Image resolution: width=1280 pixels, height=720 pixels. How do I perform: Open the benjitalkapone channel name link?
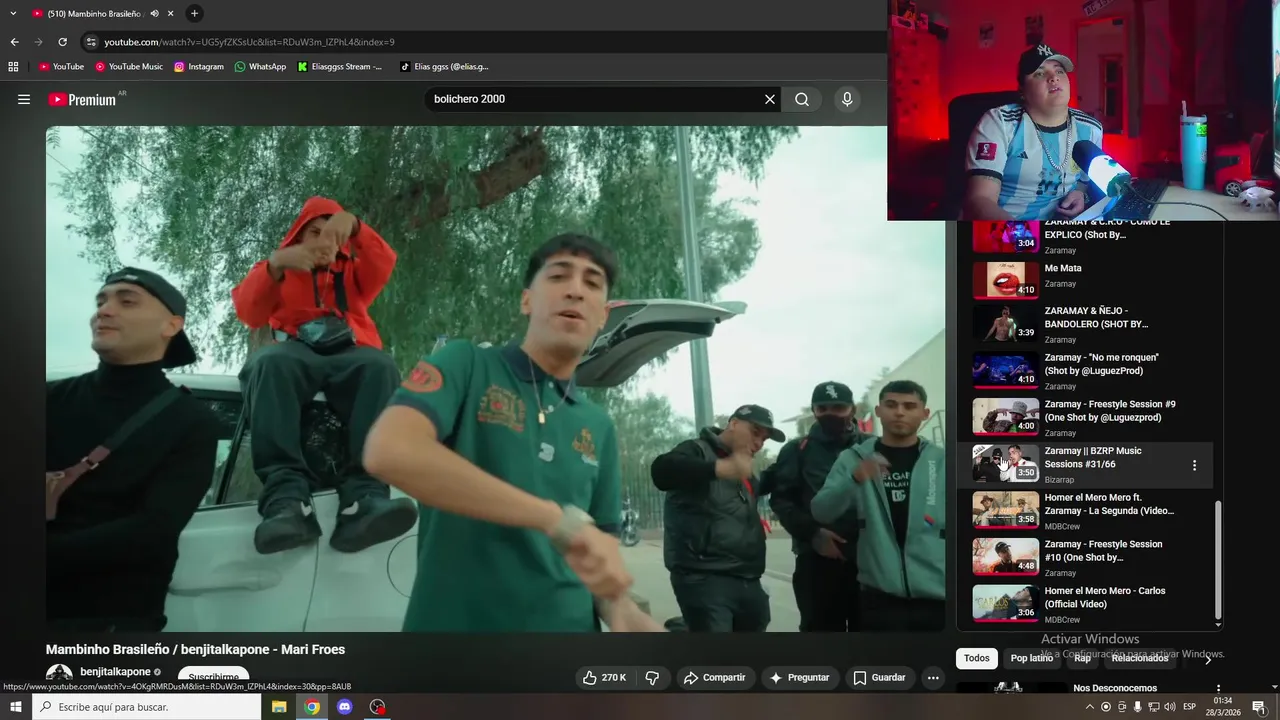pyautogui.click(x=115, y=672)
